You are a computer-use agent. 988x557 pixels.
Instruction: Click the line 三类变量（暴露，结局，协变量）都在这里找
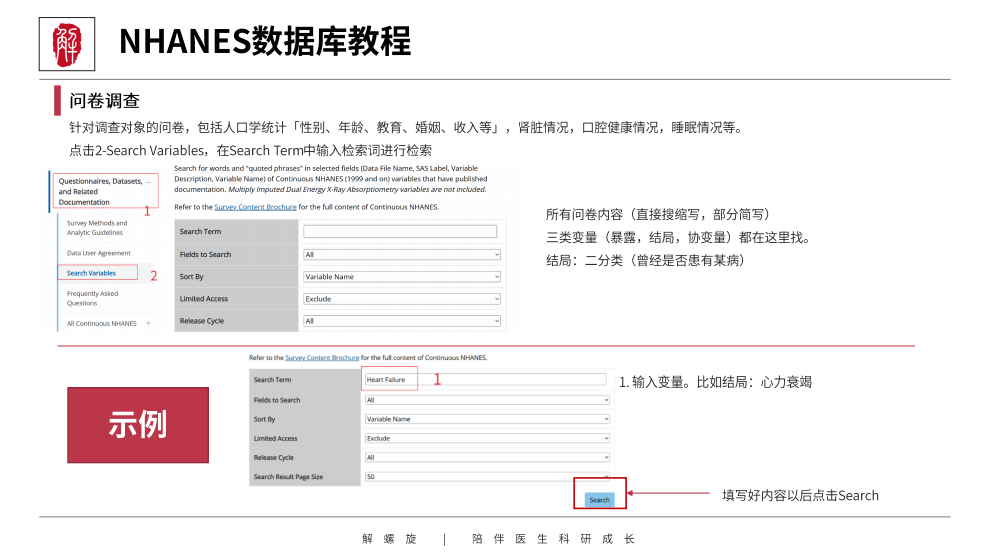pos(675,238)
